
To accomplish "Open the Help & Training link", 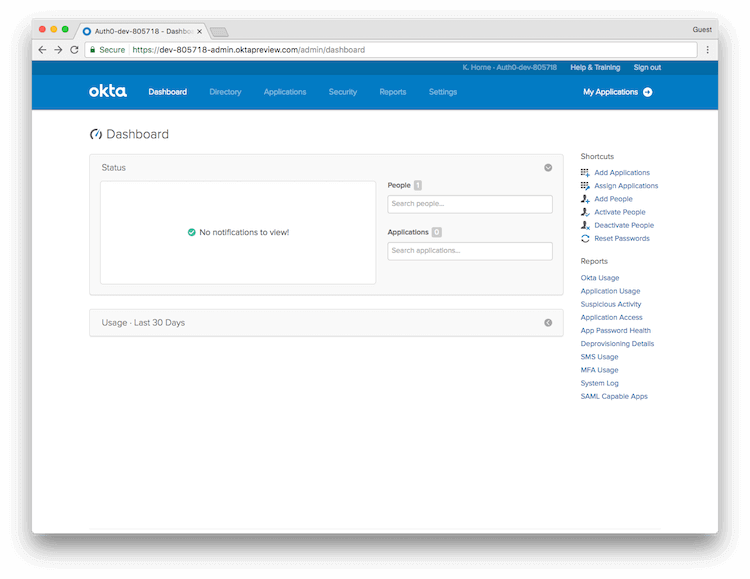I will pyautogui.click(x=593, y=67).
